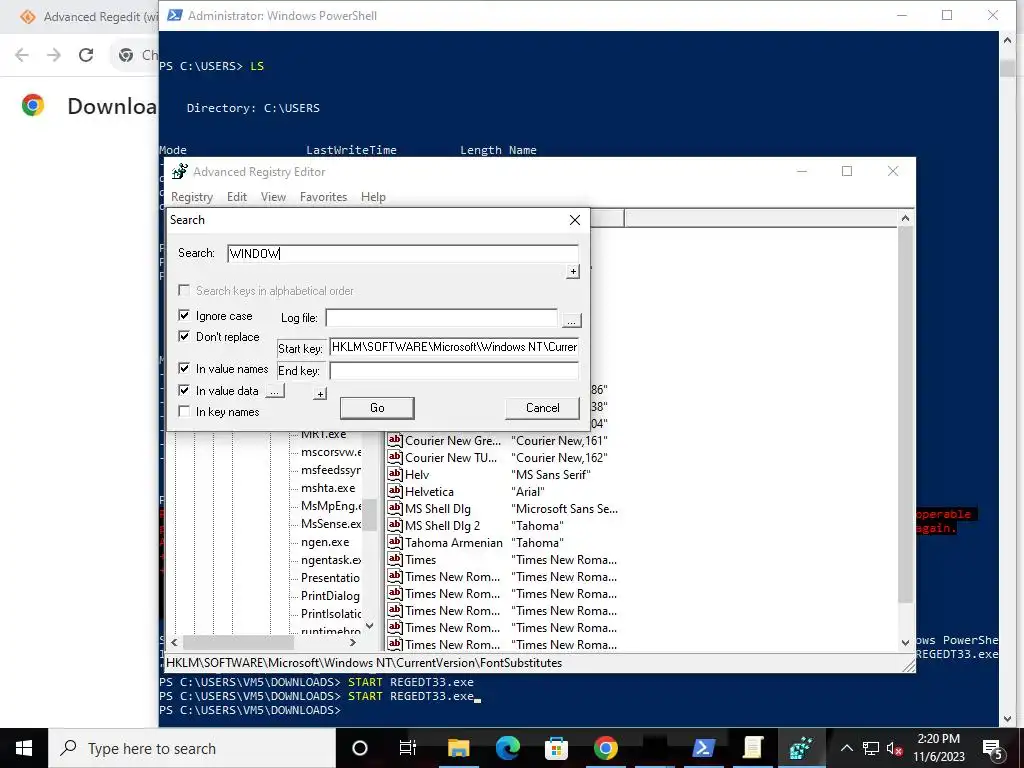Click the End key input field
The height and width of the screenshot is (768, 1024).
[454, 370]
